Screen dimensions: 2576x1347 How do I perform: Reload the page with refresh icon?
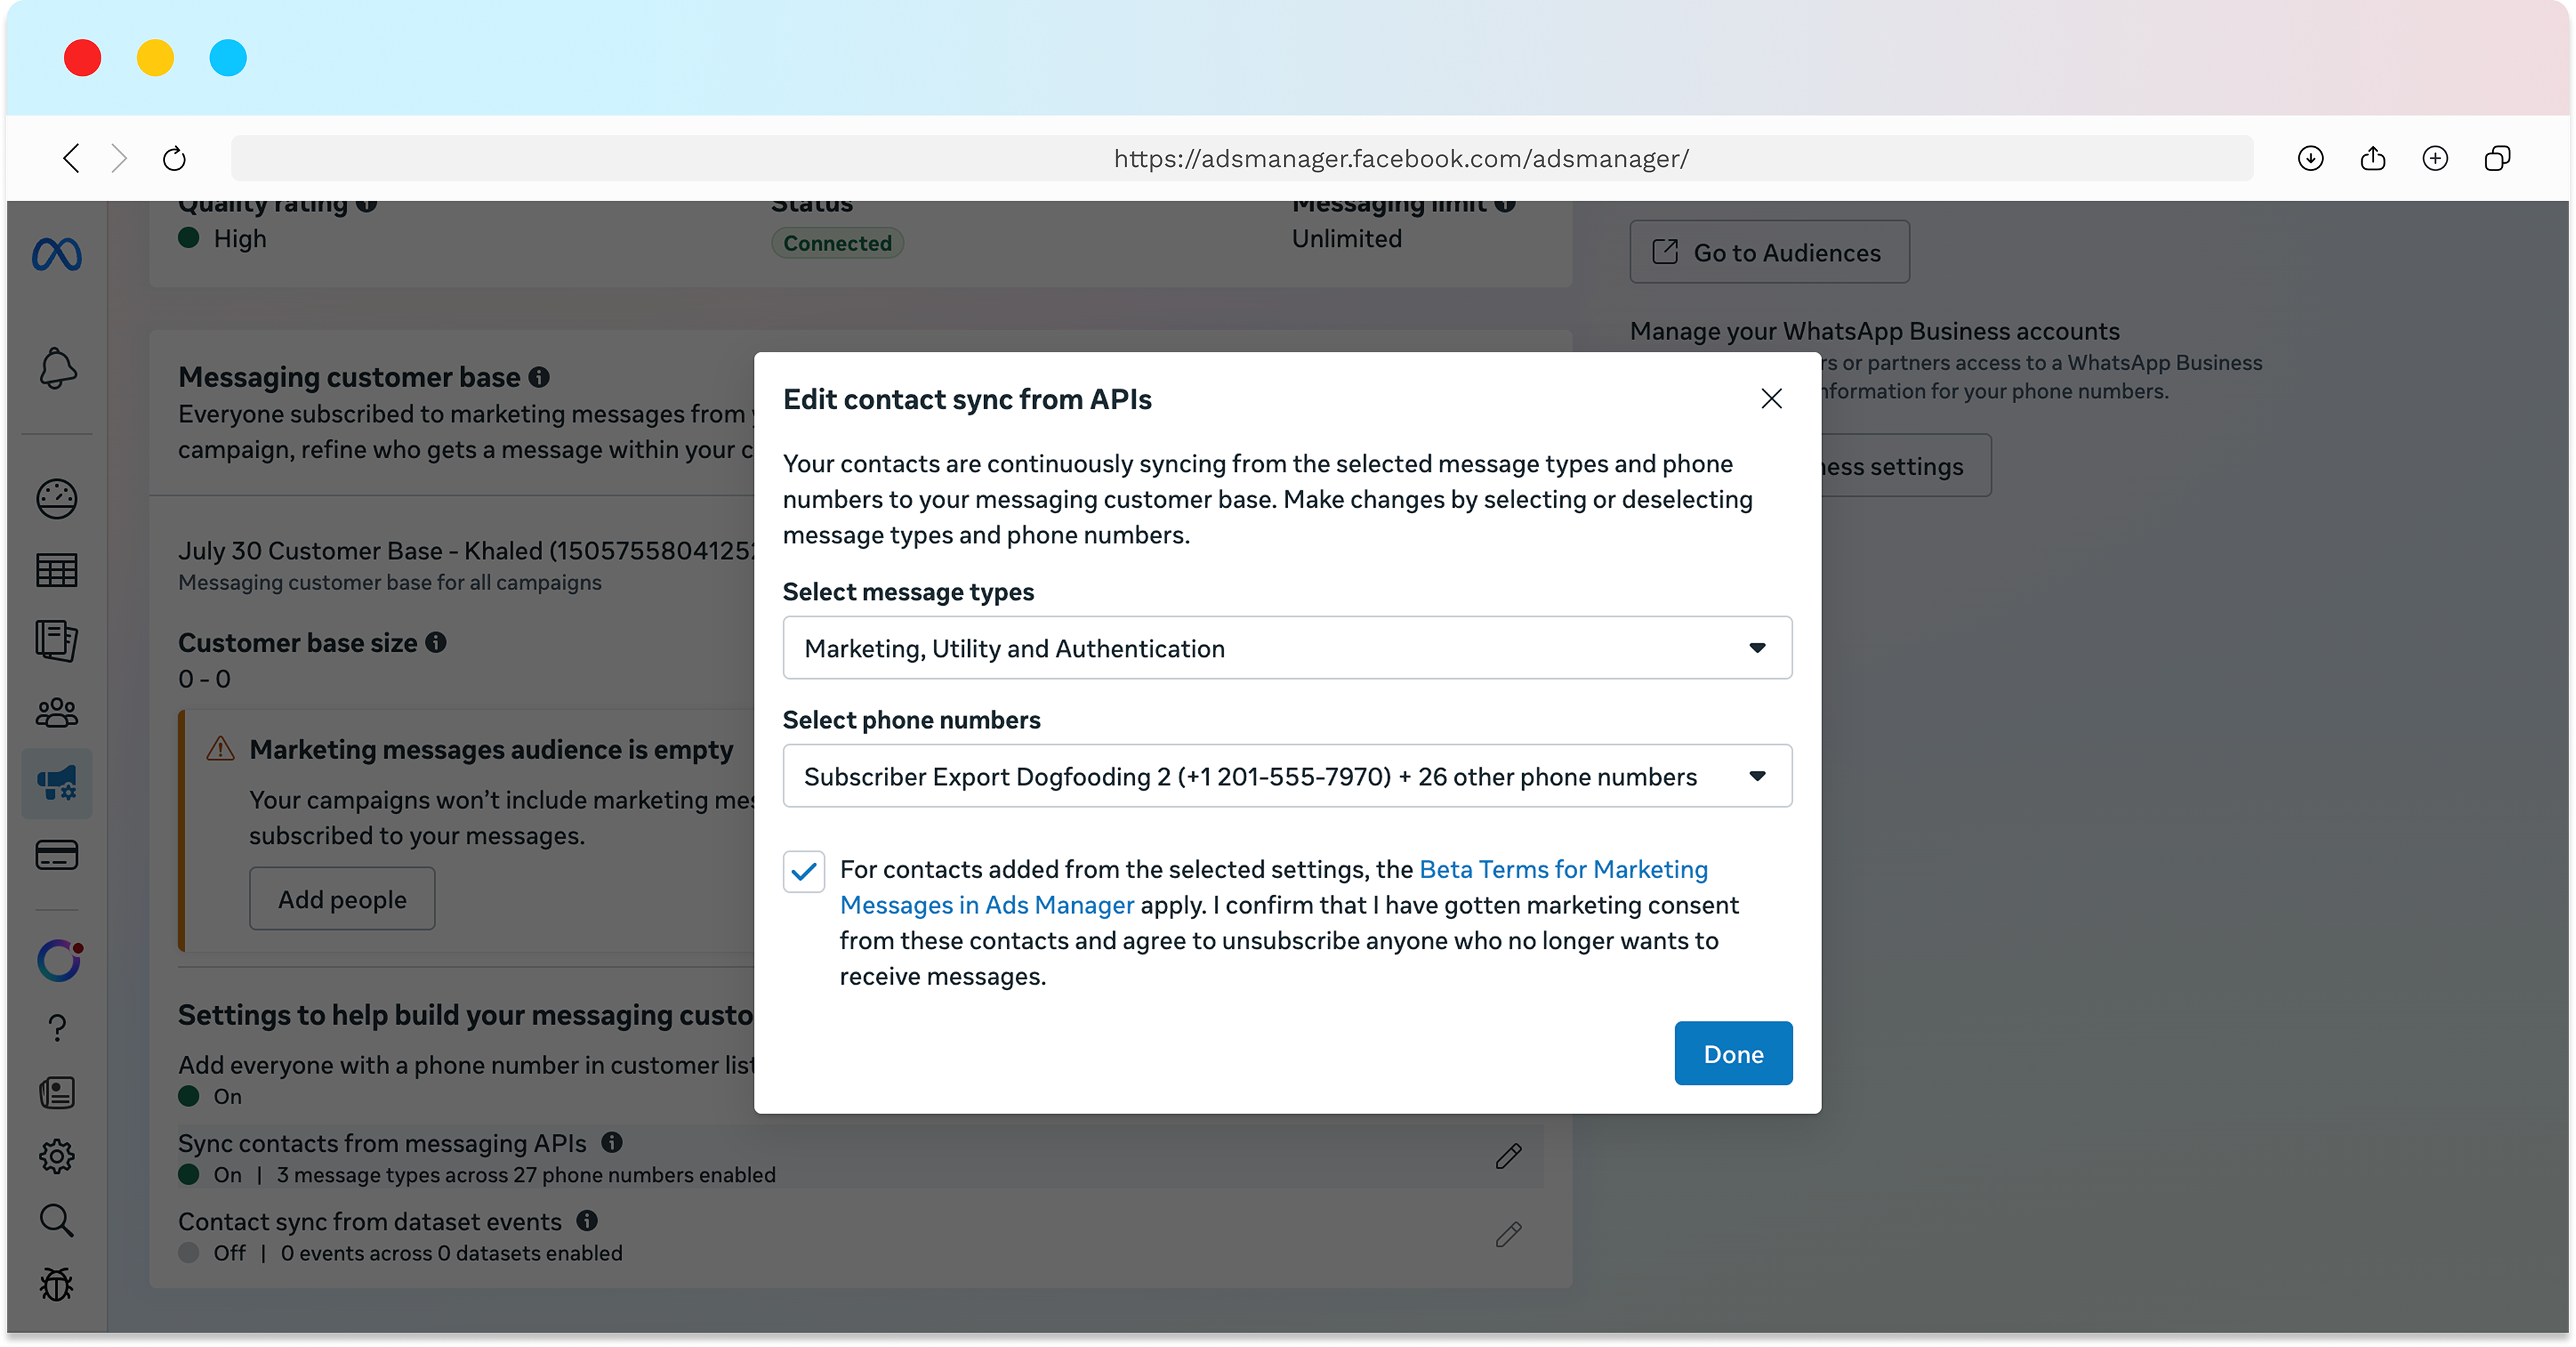tap(174, 158)
